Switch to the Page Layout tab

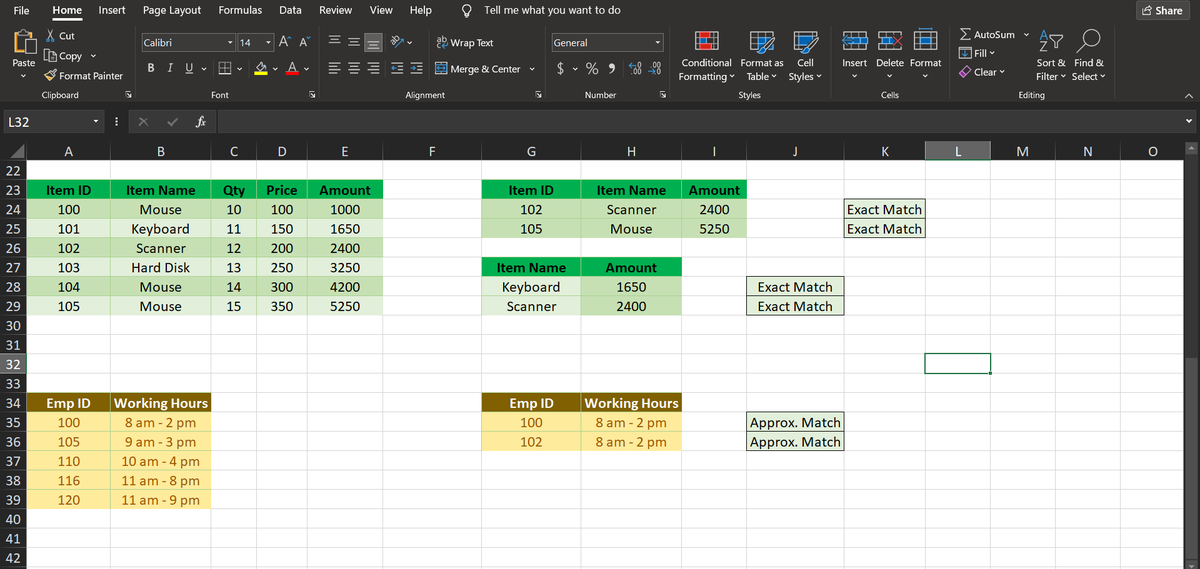point(172,10)
